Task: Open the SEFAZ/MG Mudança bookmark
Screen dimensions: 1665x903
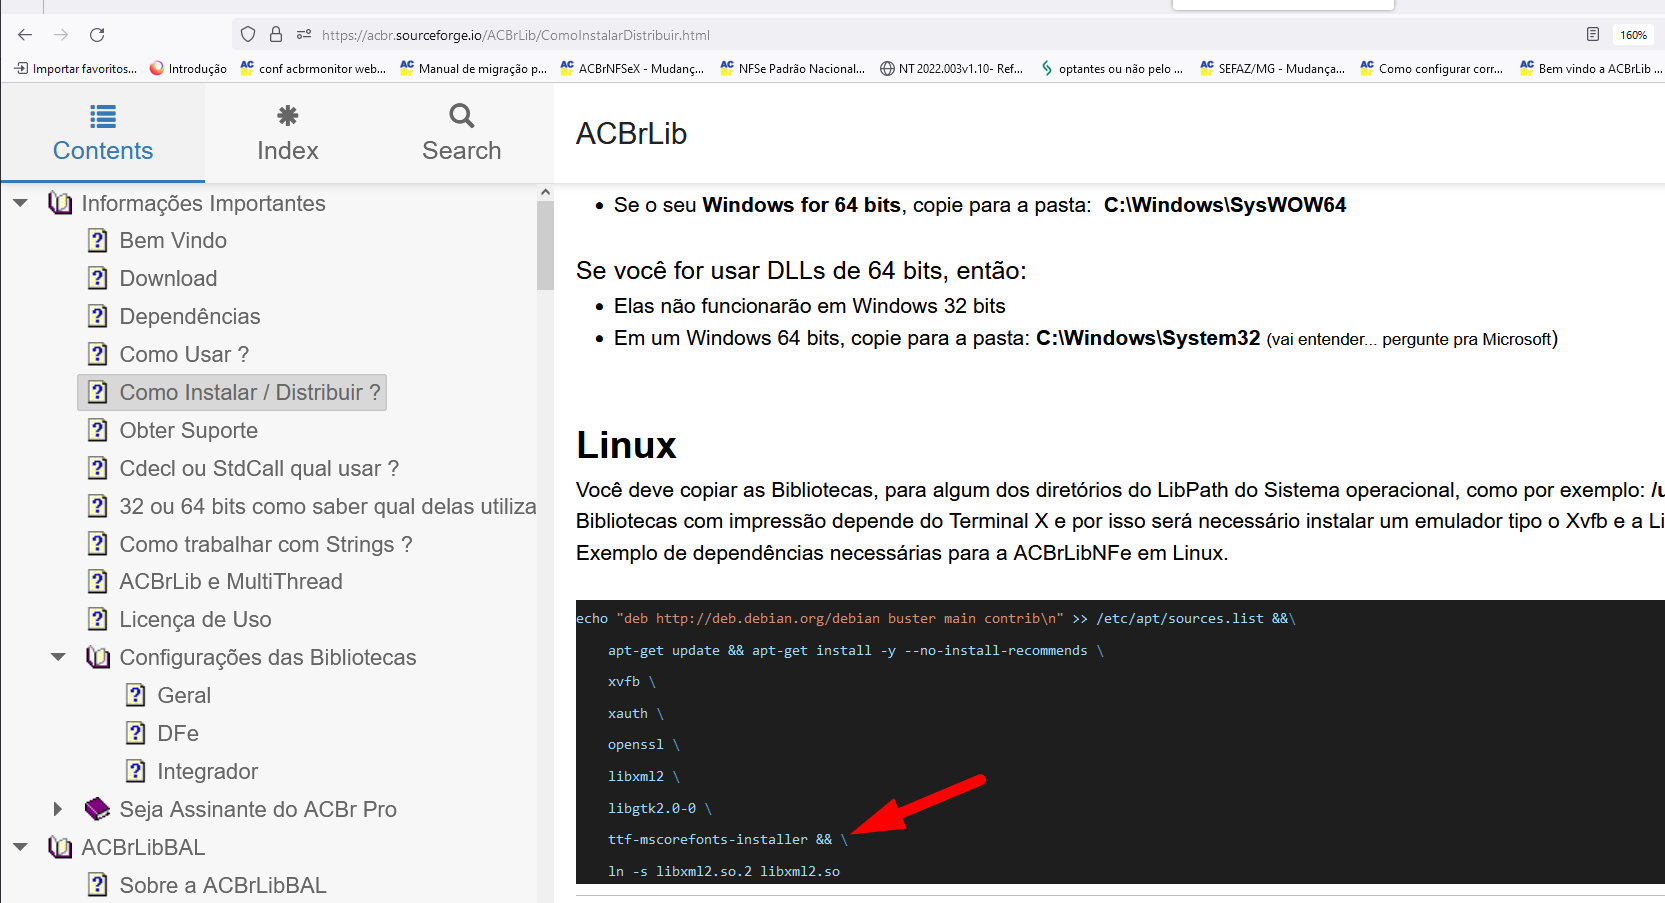Action: [1272, 68]
